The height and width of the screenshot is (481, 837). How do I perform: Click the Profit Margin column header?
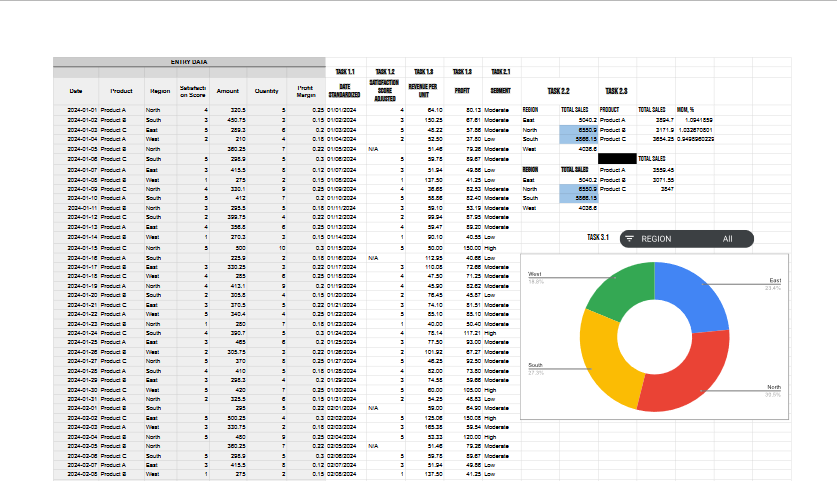(306, 91)
